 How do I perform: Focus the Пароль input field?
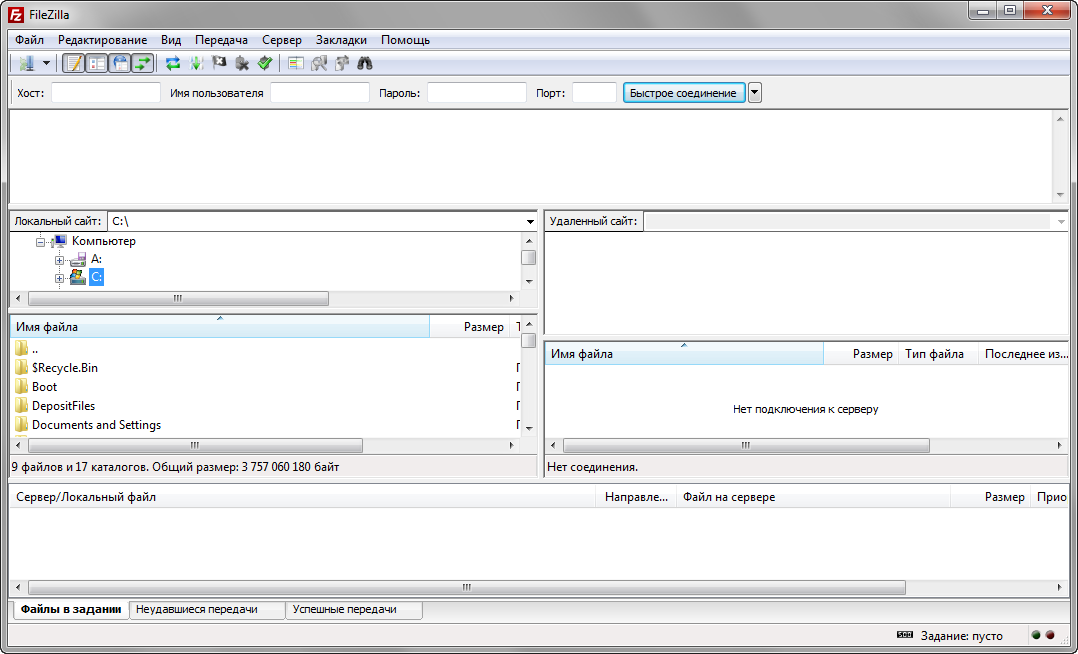point(476,93)
